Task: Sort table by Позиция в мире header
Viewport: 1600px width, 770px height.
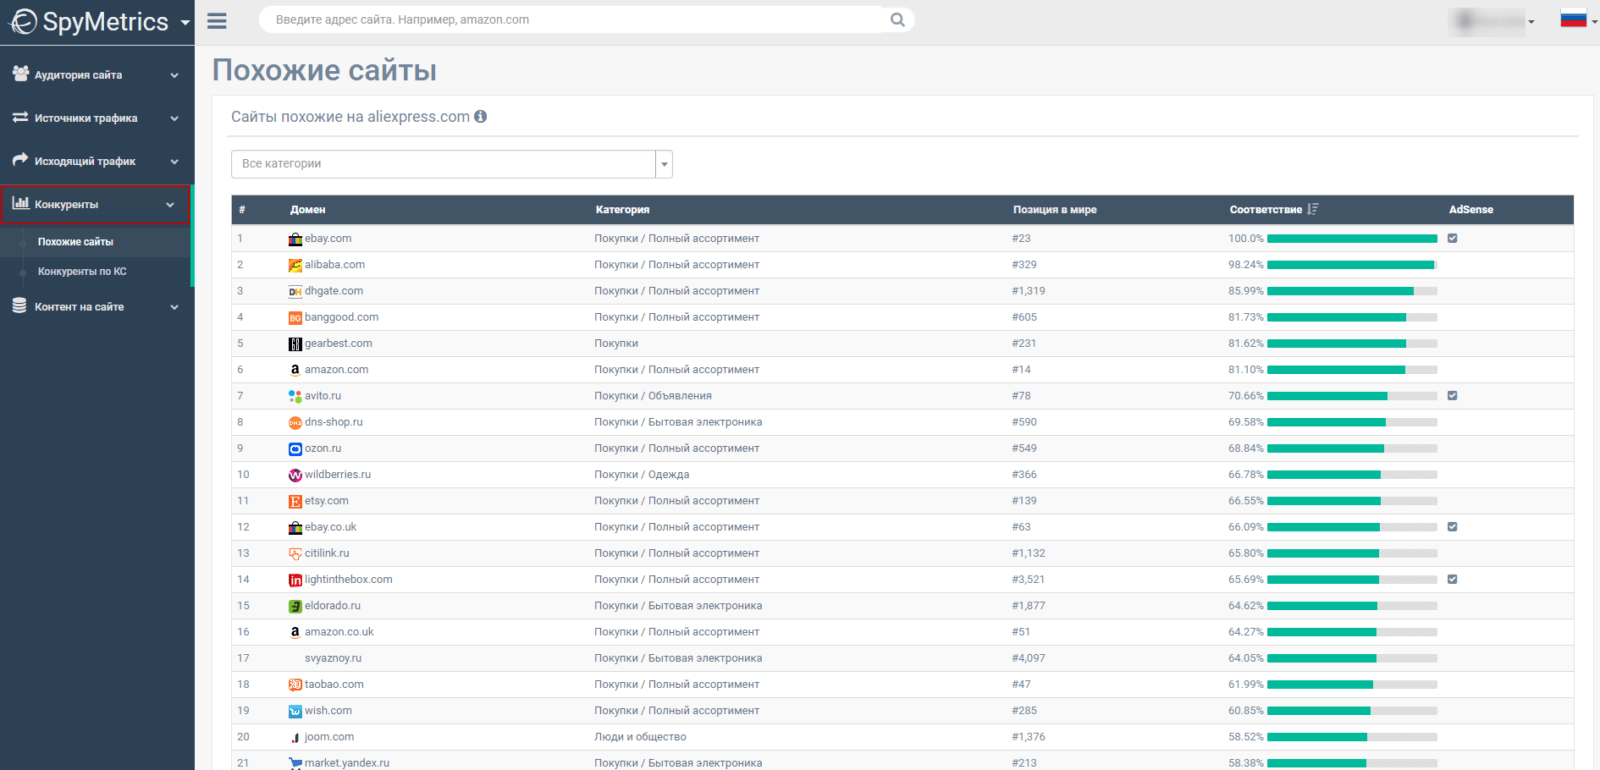Action: click(1055, 210)
